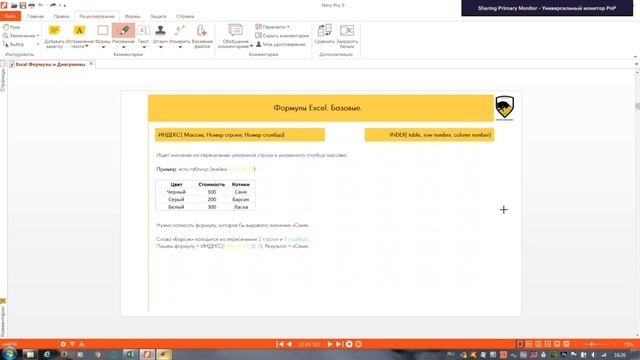Expand the Текст tool dropdown arrow
The width and height of the screenshot is (640, 360).
143,47
